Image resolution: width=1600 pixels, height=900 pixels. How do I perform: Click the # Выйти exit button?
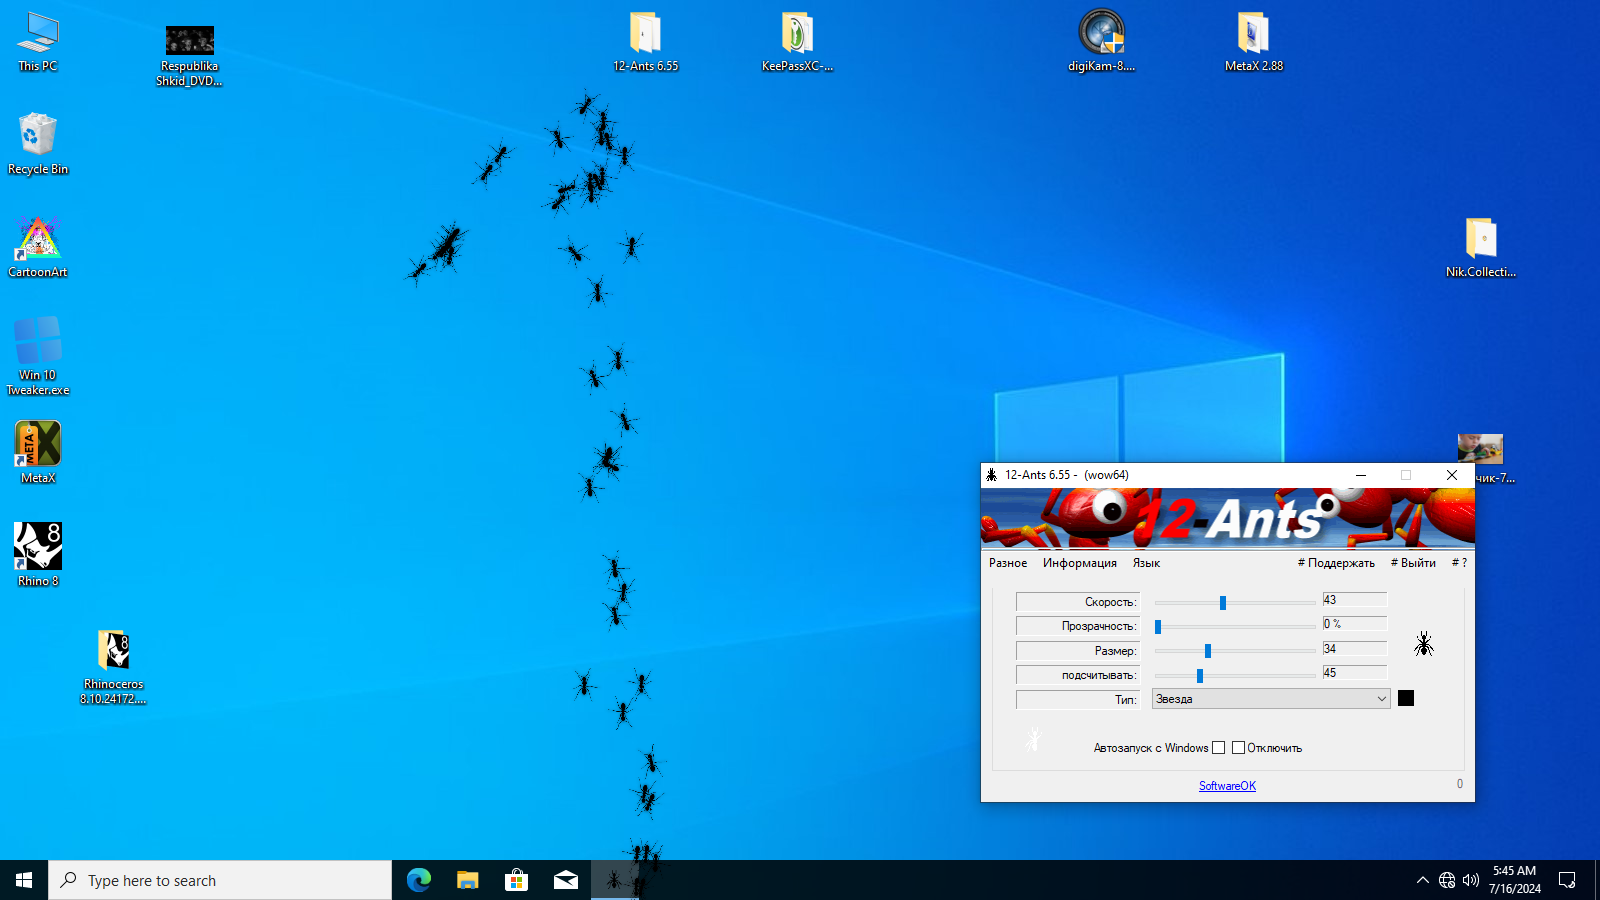1413,563
